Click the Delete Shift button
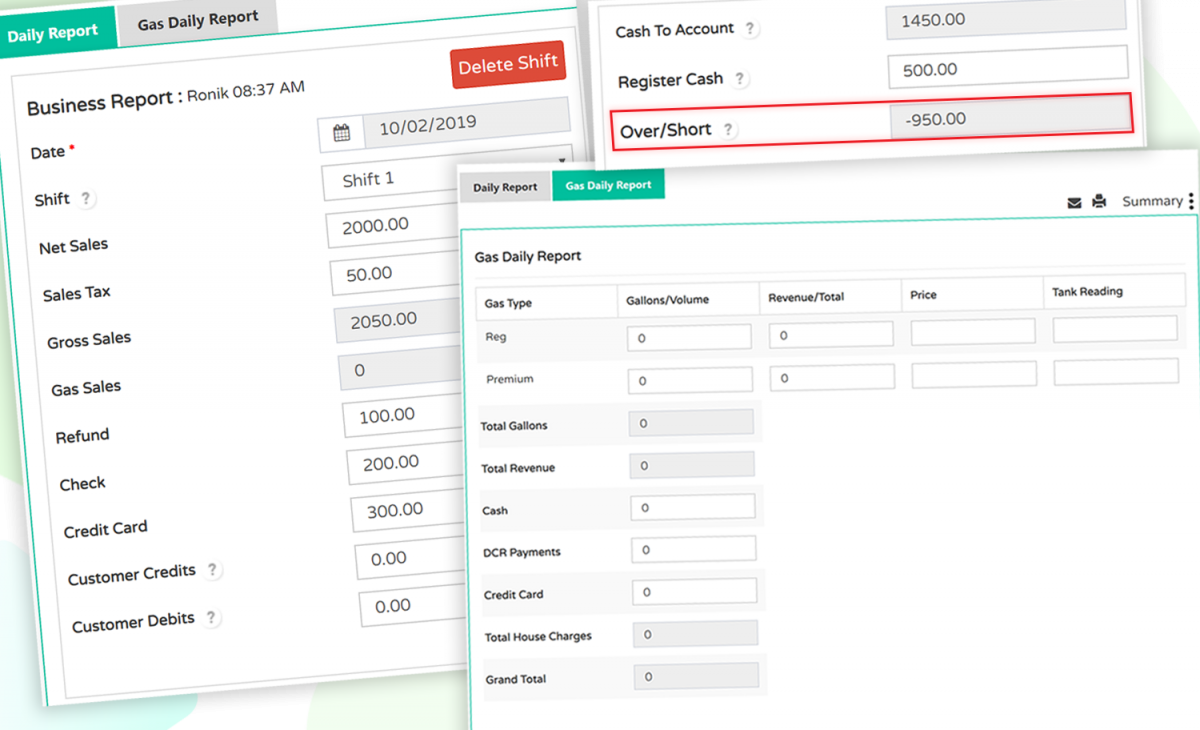 coord(508,63)
